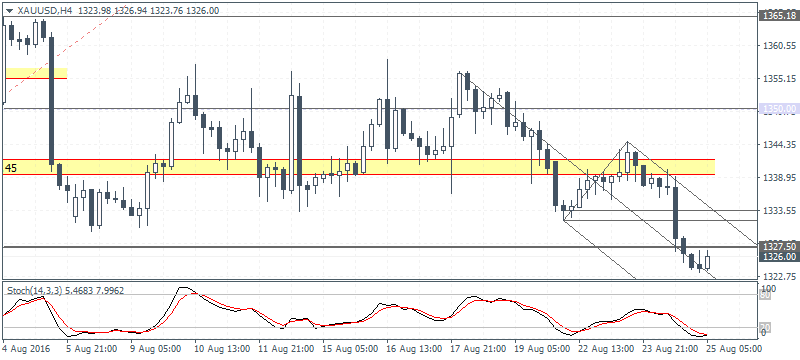Viewport: 800px width, 360px height.
Task: Click the 10 Aug 13:00 time label
Action: tap(221, 350)
